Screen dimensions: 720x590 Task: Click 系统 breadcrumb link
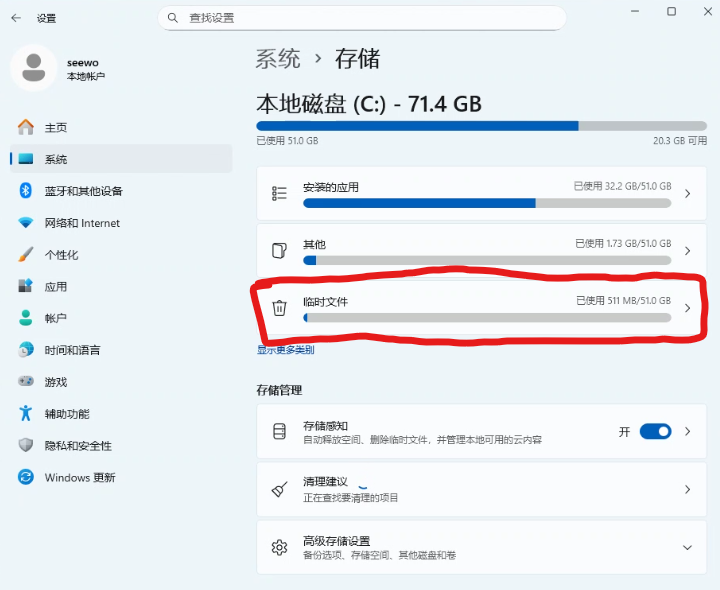(278, 59)
